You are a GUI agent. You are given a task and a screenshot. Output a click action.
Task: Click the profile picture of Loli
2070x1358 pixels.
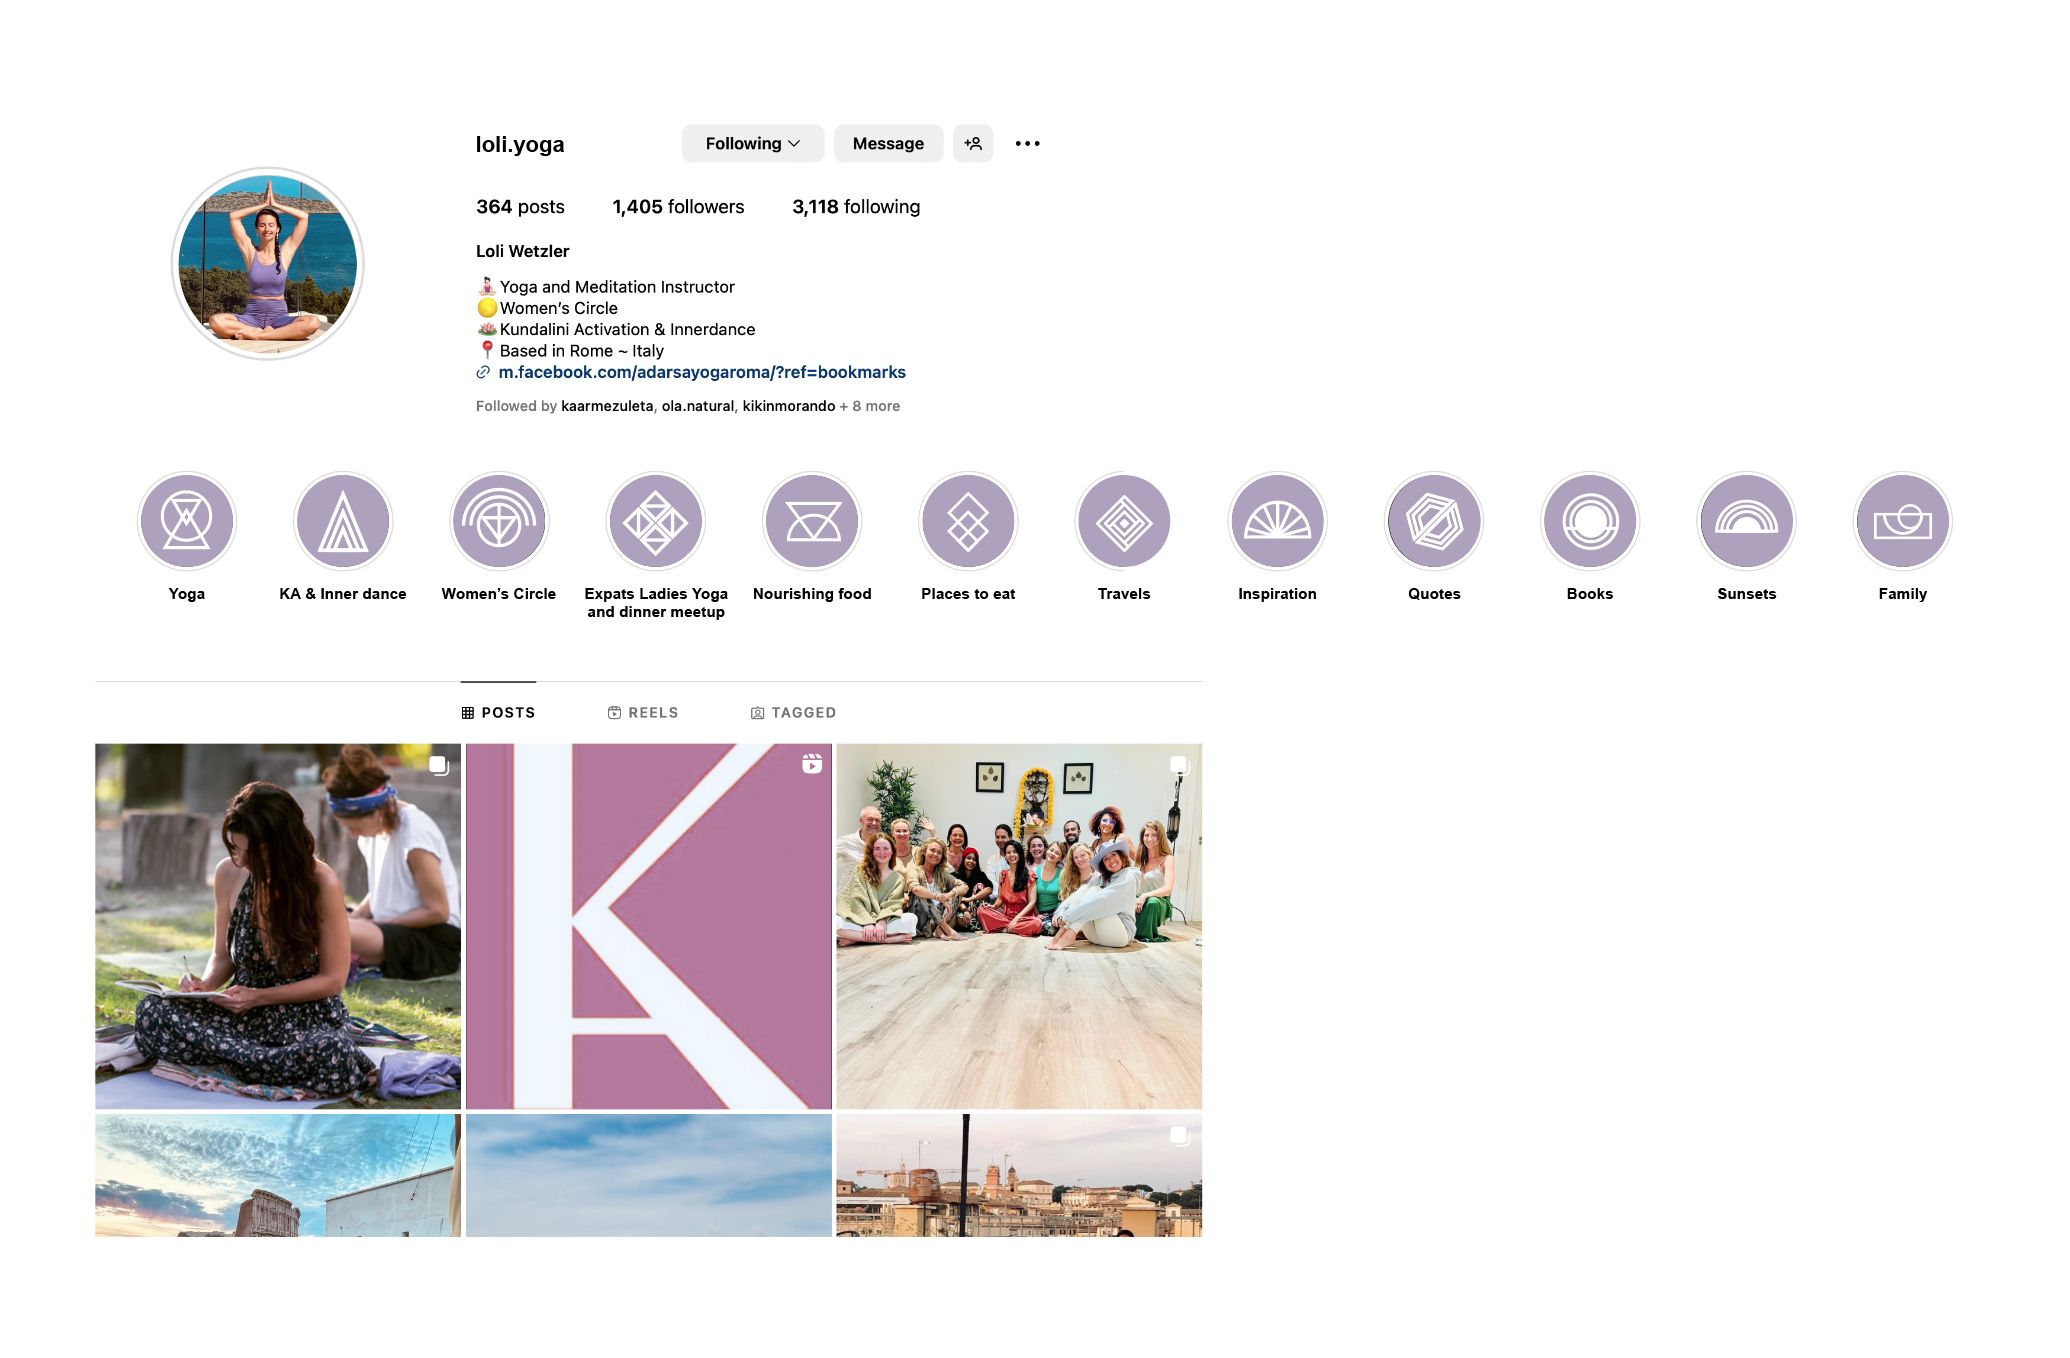pos(268,264)
